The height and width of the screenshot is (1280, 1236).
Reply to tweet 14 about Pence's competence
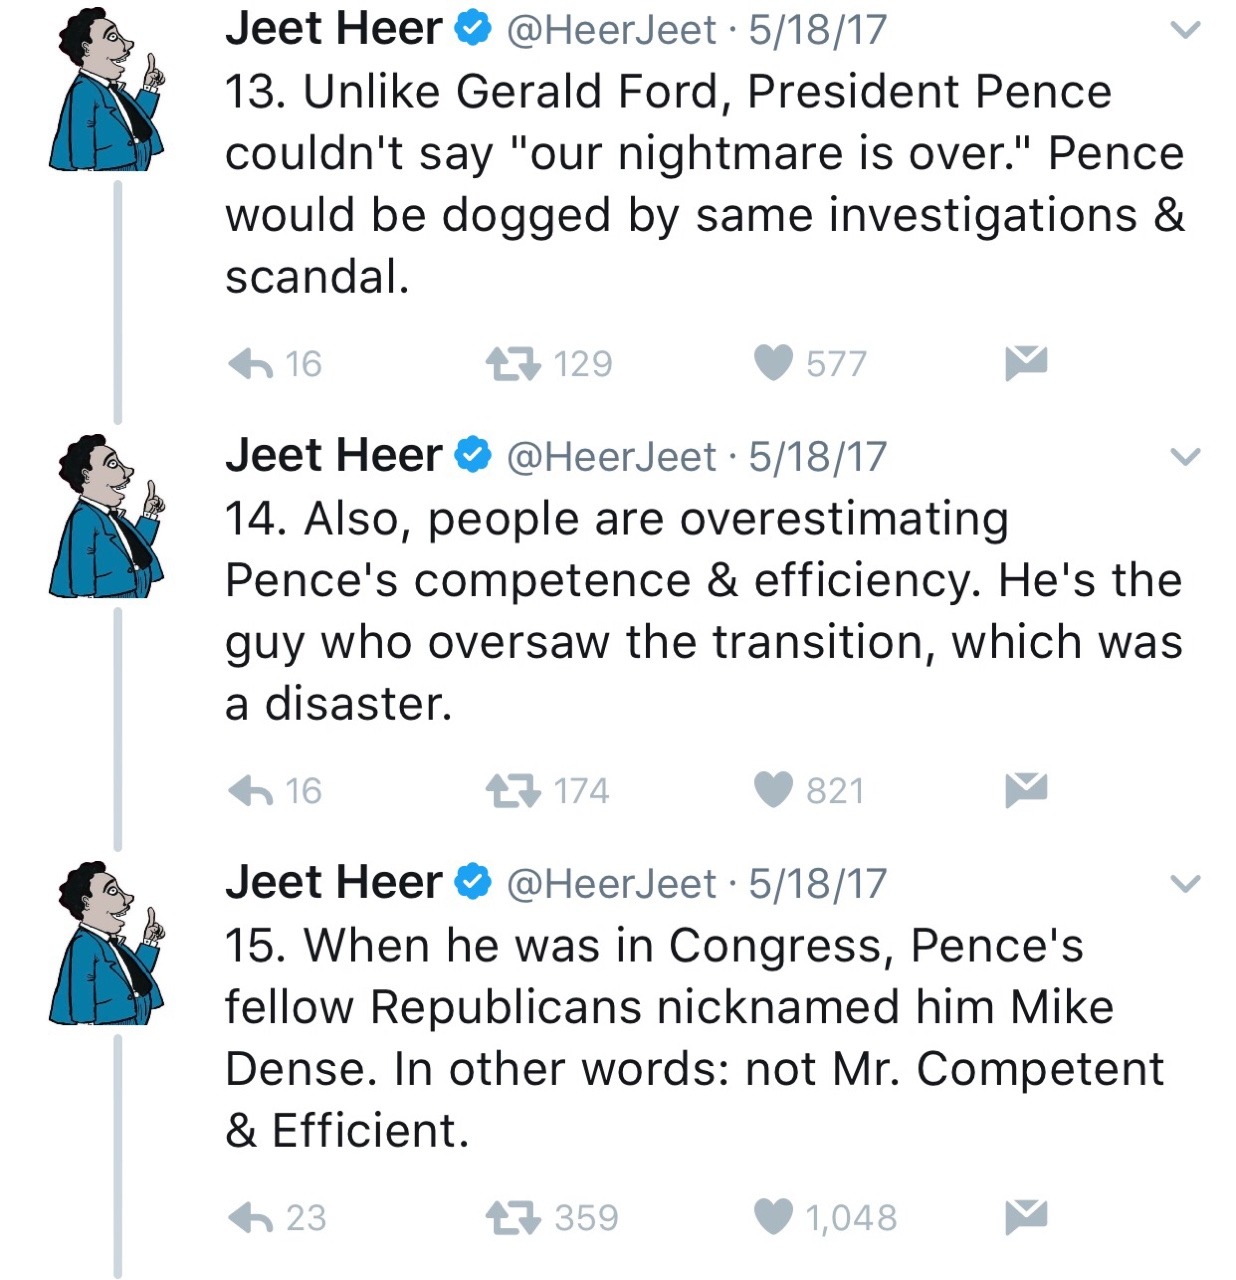(250, 791)
